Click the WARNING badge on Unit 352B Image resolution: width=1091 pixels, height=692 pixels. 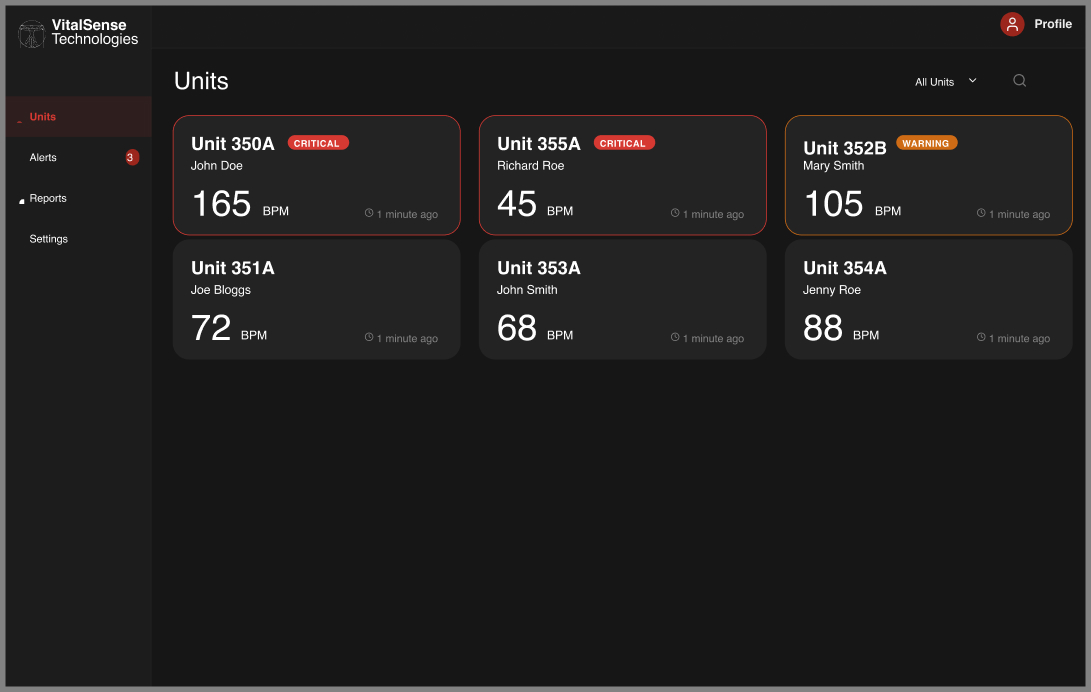926,143
